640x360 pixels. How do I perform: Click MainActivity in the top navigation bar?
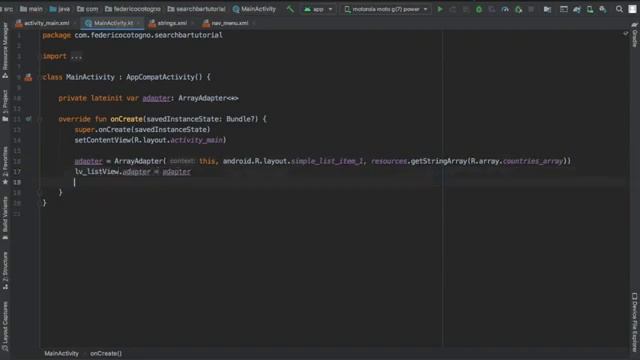coord(254,9)
